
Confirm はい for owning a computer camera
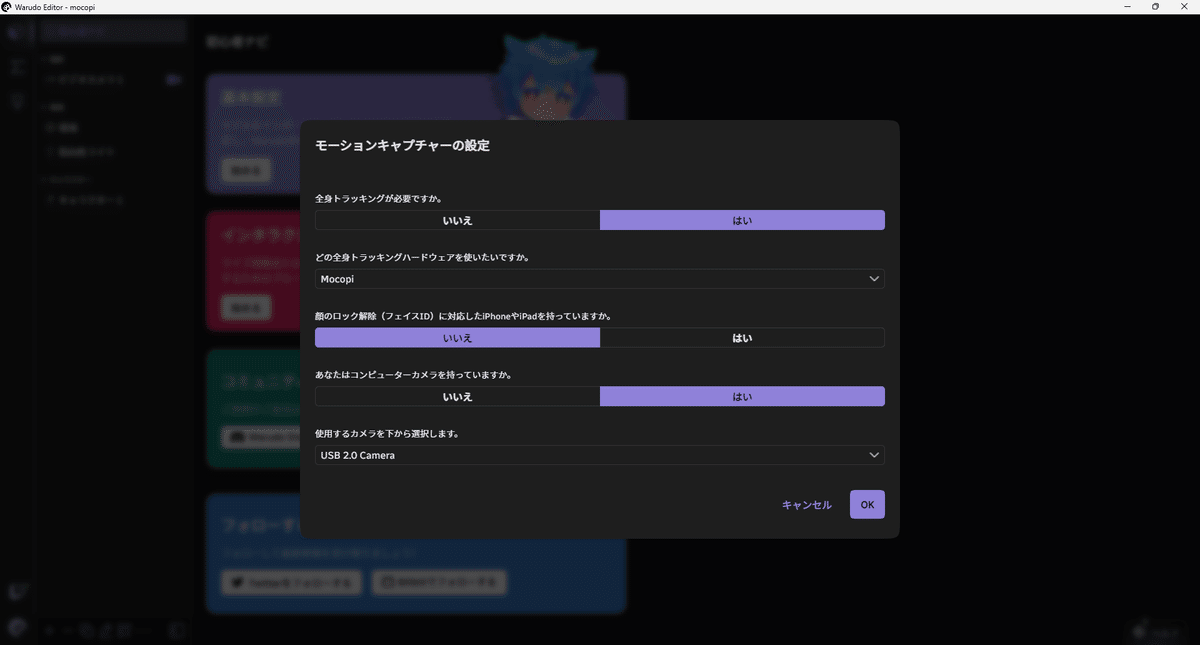click(x=742, y=396)
